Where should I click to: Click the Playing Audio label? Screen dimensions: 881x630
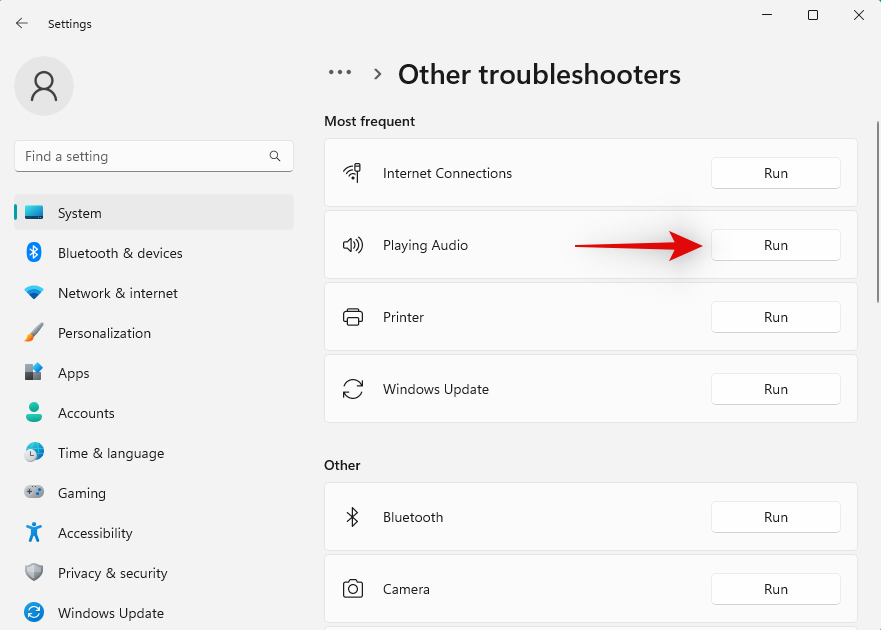[425, 246]
